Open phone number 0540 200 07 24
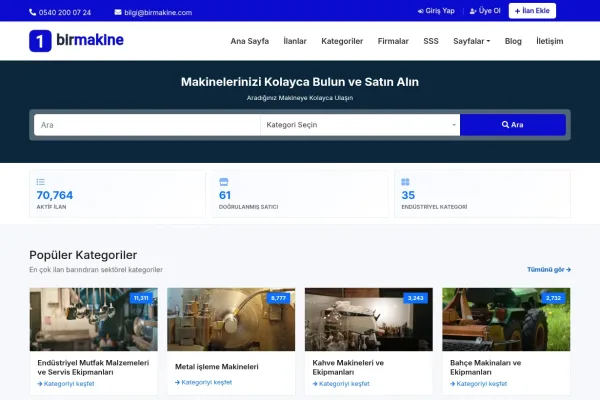The image size is (600, 400). [x=65, y=13]
